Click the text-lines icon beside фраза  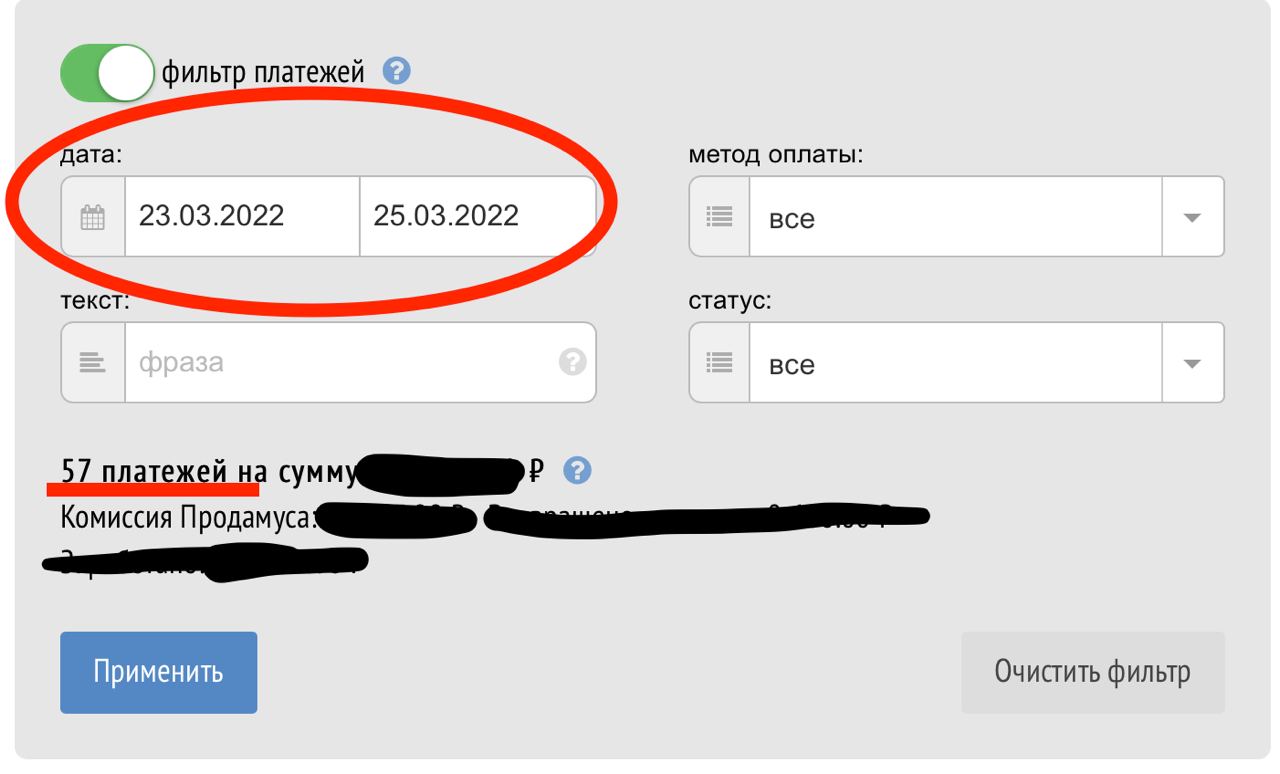tap(93, 362)
